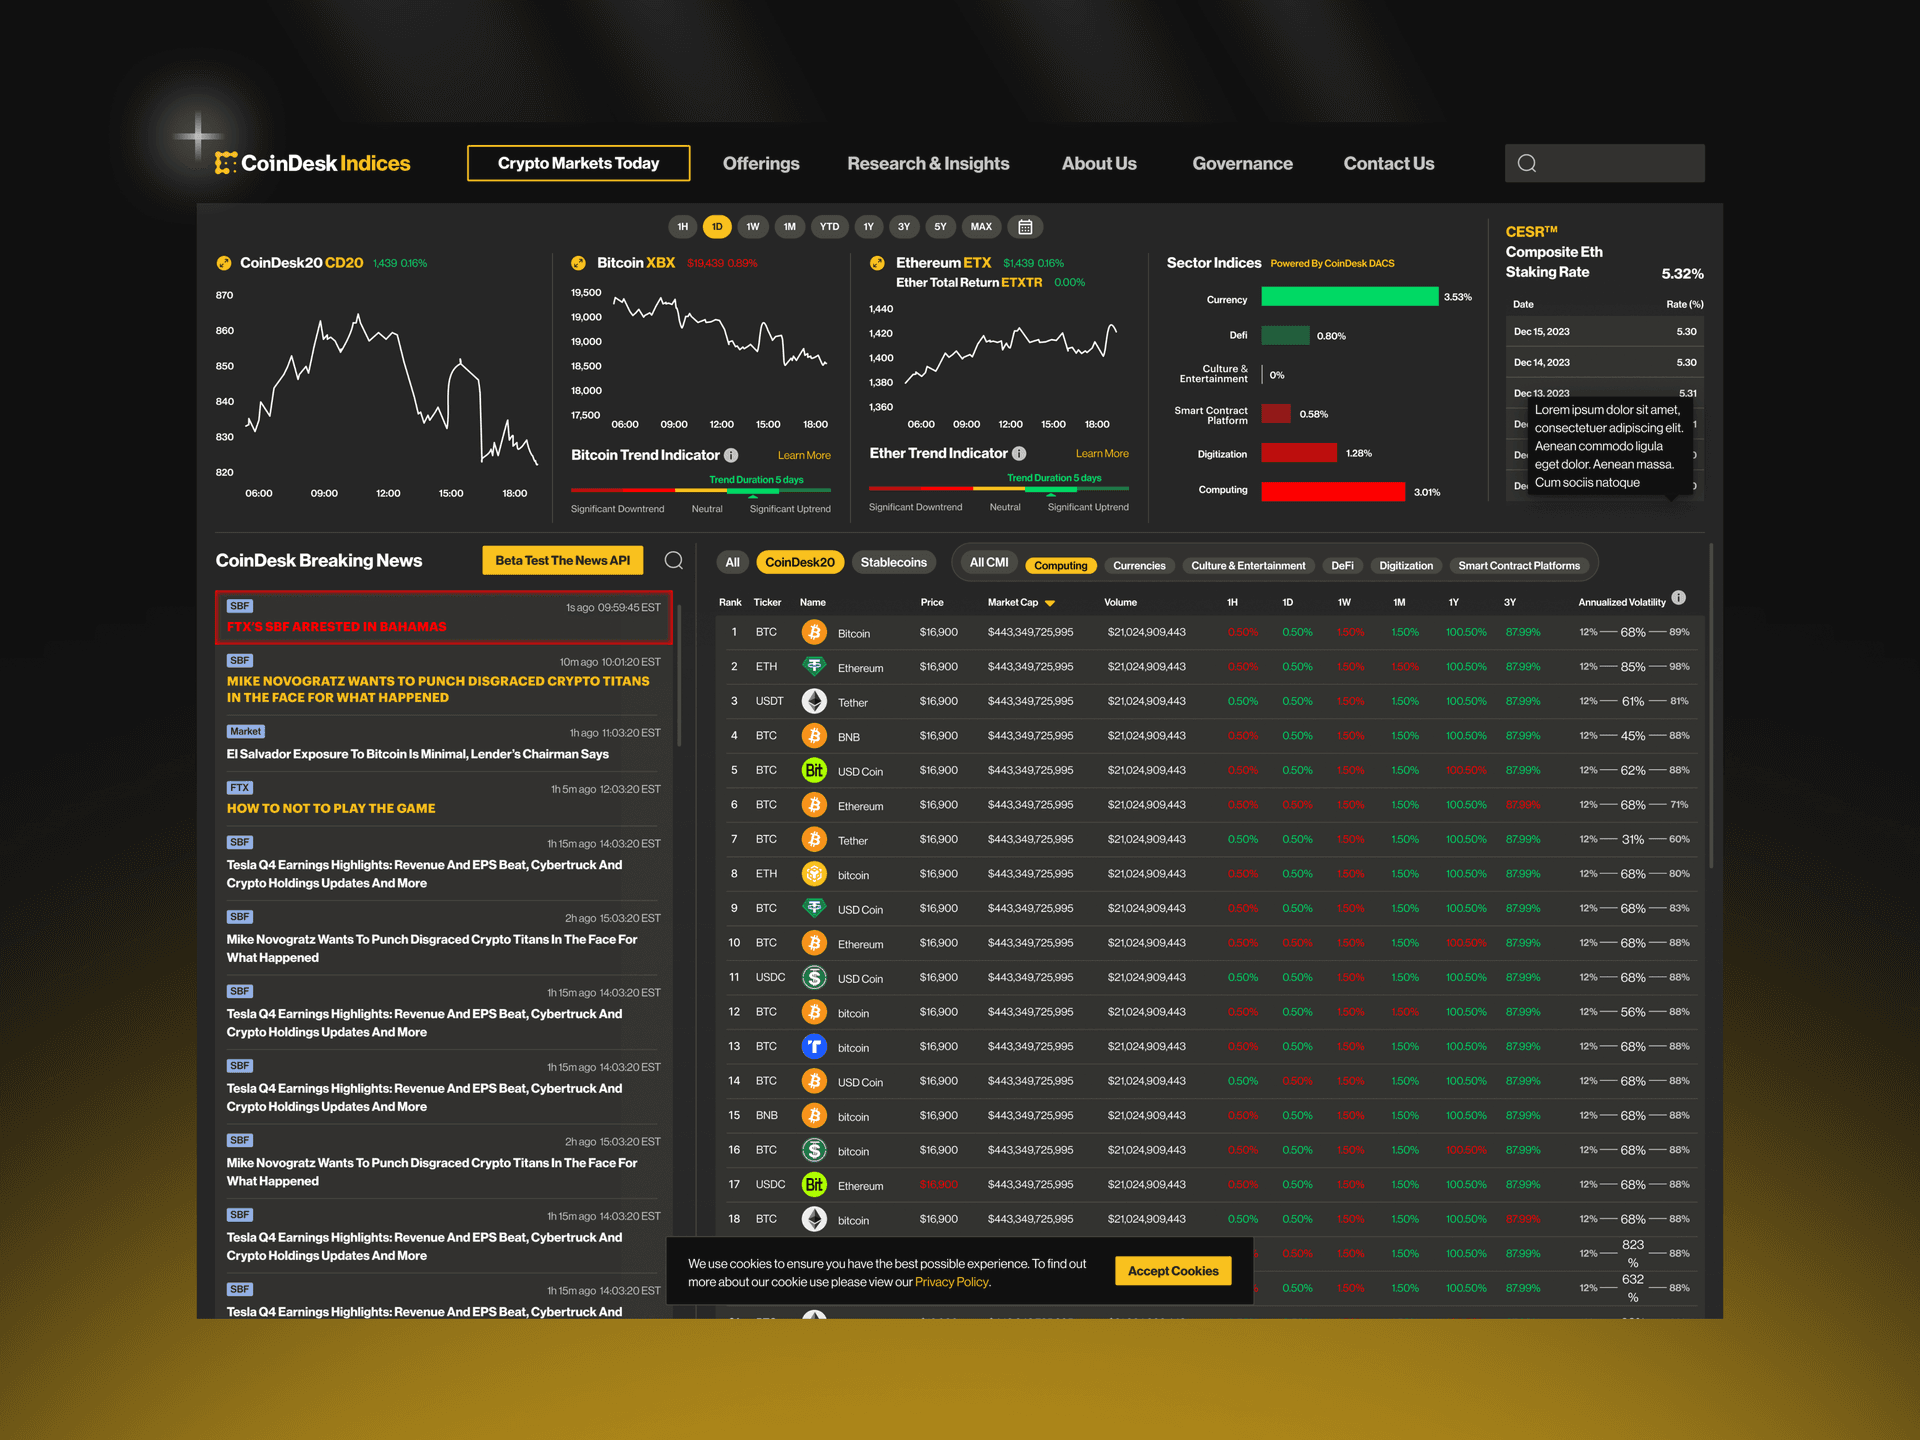Open Ether Trend Indicator info icon
The height and width of the screenshot is (1440, 1920).
(x=1019, y=453)
